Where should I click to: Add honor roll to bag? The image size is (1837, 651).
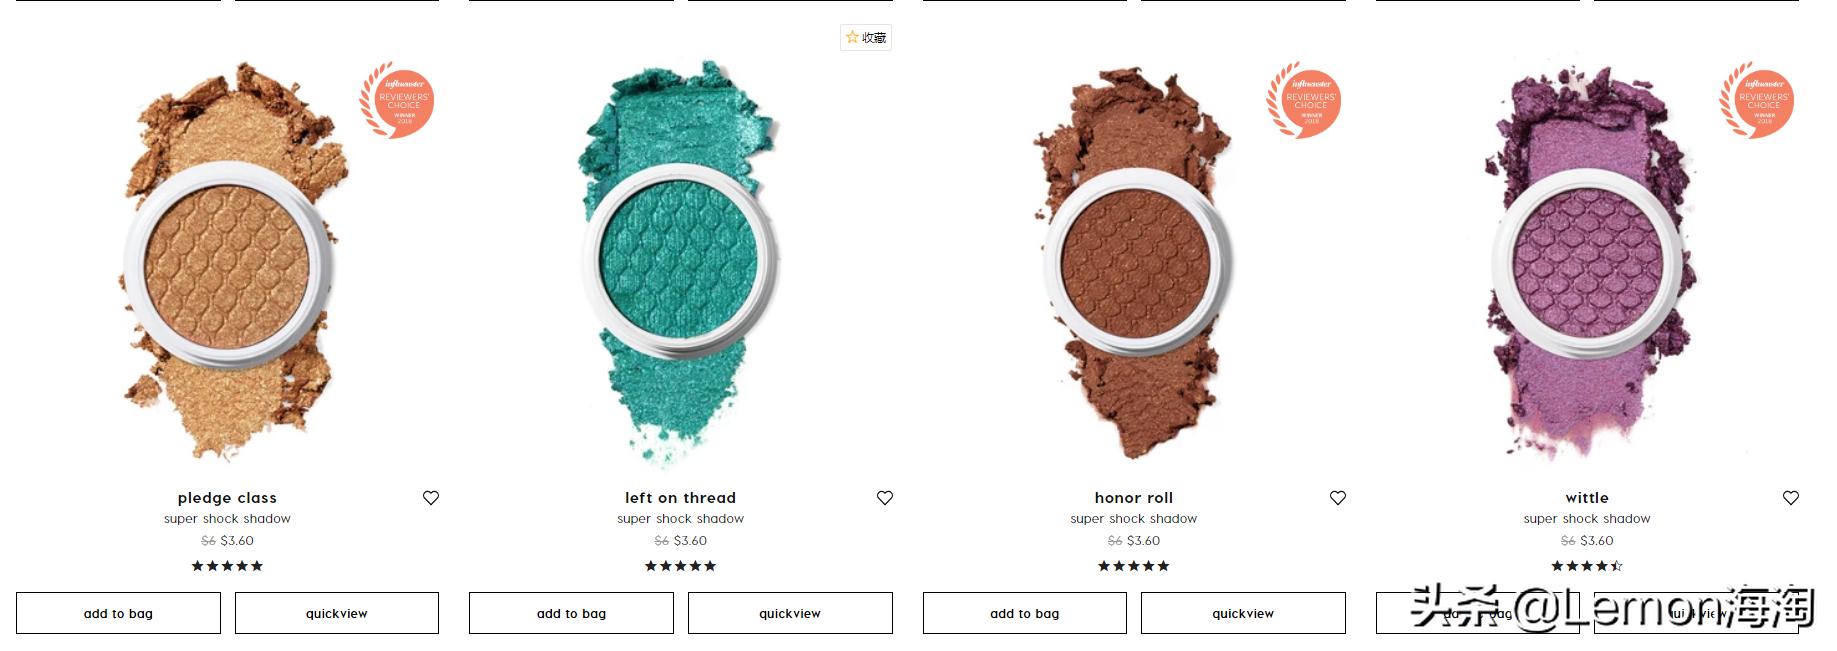(1025, 613)
